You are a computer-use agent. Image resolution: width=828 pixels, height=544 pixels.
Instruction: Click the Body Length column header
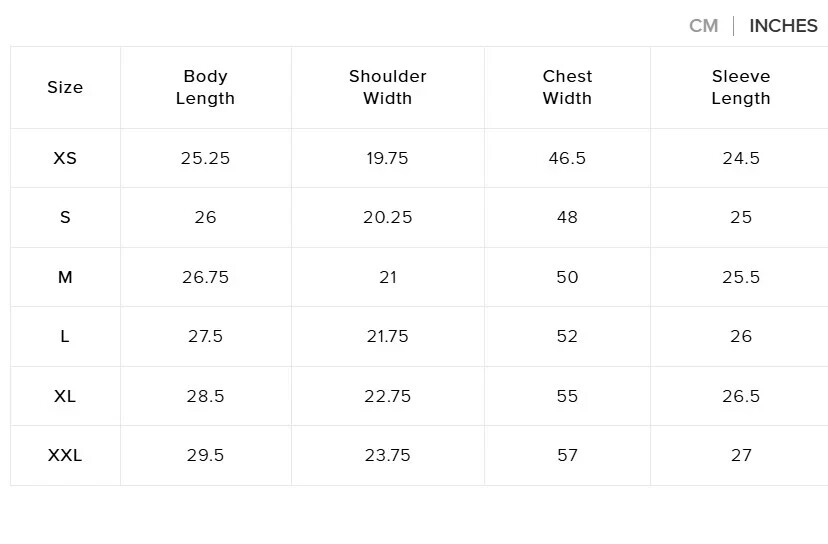205,87
